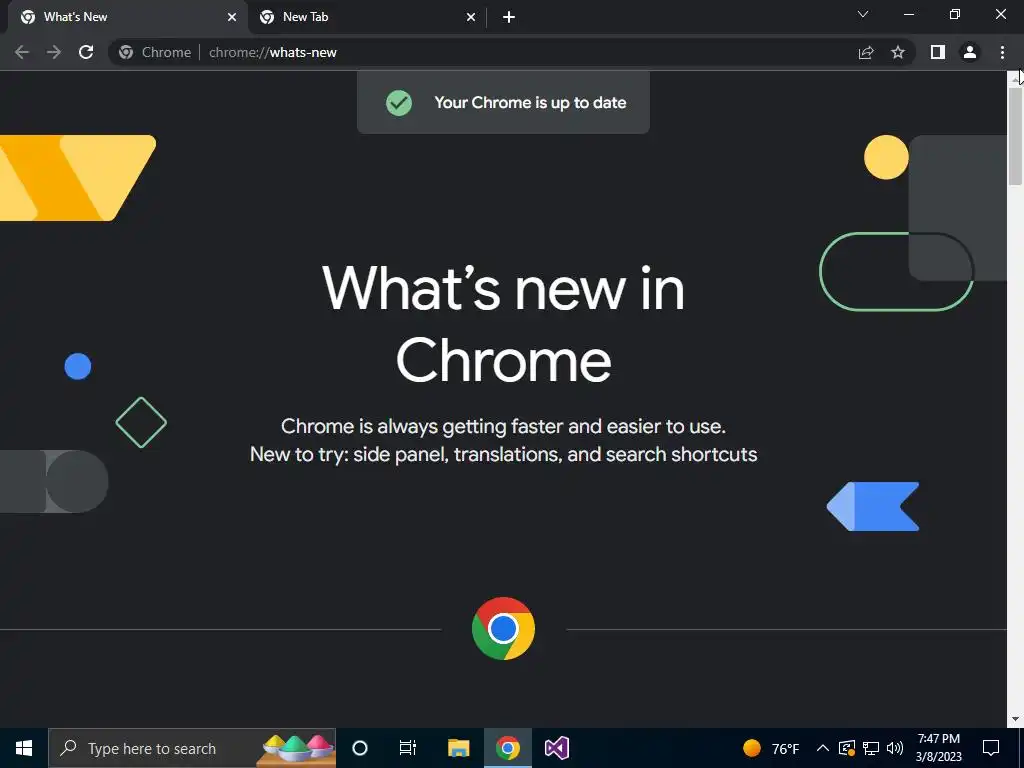Viewport: 1024px width, 768px height.
Task: Open the notification center icon
Action: pos(991,748)
